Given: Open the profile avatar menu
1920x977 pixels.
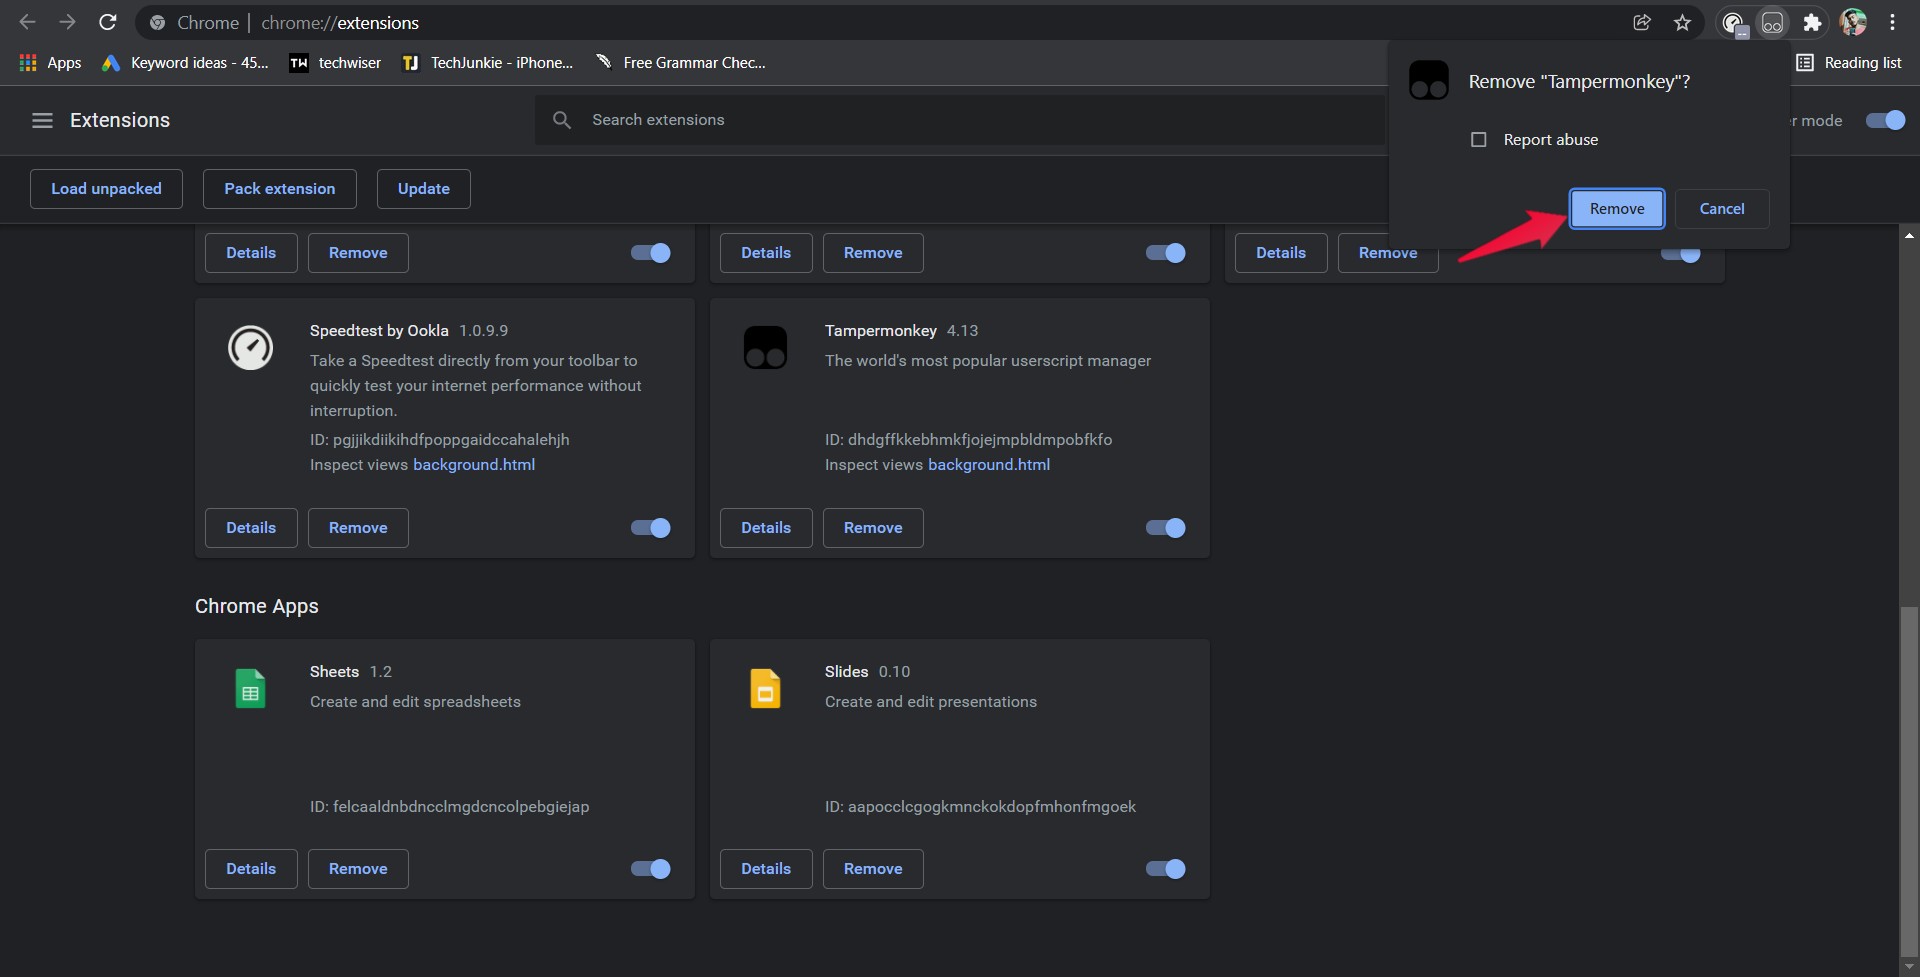Looking at the screenshot, I should point(1853,22).
